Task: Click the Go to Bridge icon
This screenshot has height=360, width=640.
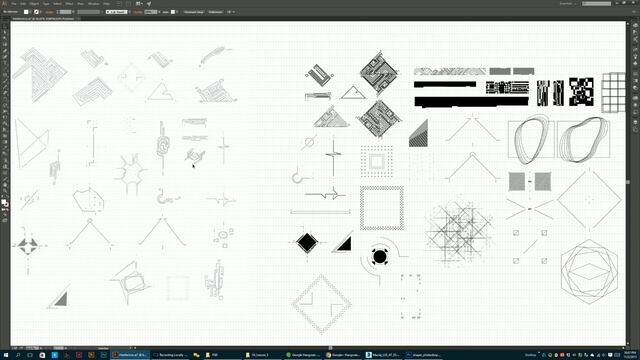Action: 119,4
